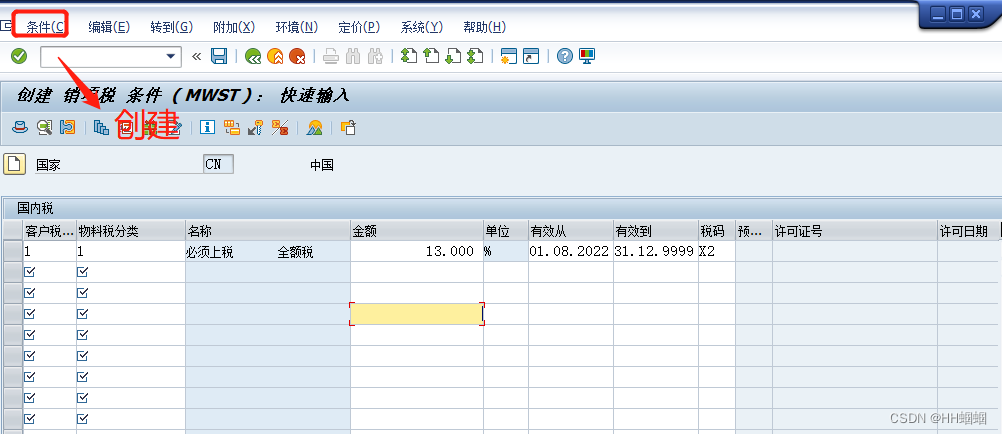Screen dimensions: 1002x434
Task: Open the 附加(X) menu
Action: (x=234, y=27)
